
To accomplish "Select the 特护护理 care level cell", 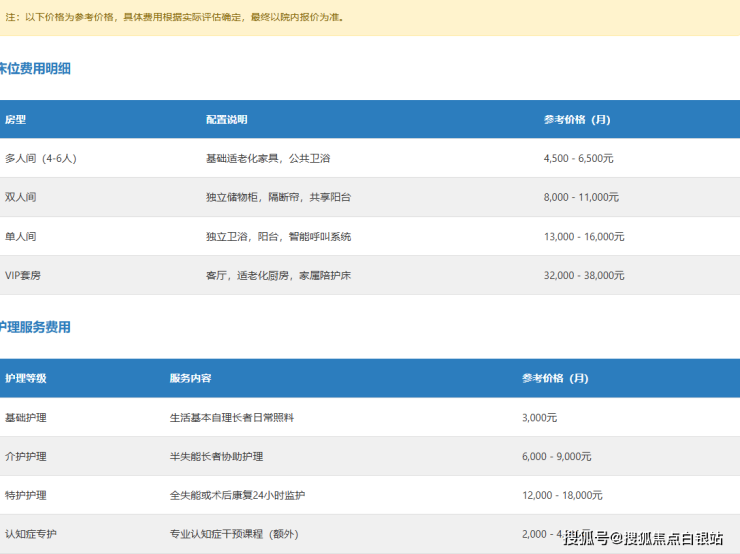I will point(25,495).
